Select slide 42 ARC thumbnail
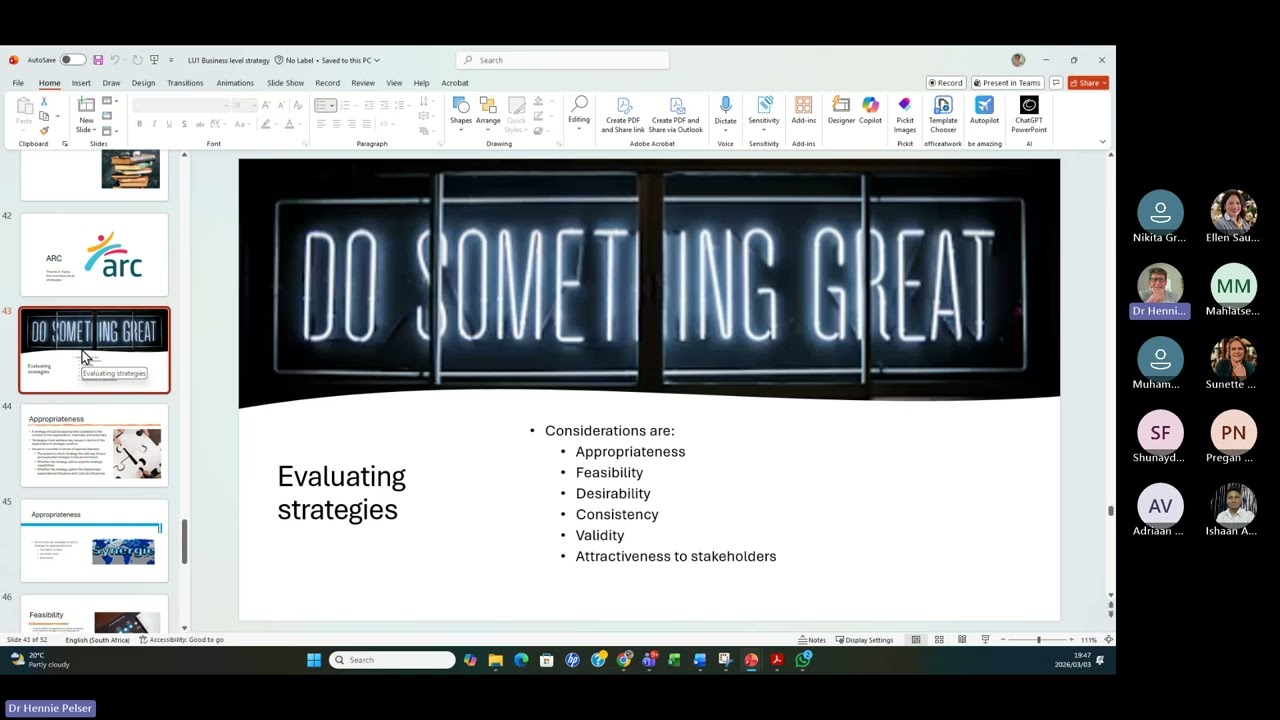Screen dimensions: 1280x720 pyautogui.click(x=94, y=255)
